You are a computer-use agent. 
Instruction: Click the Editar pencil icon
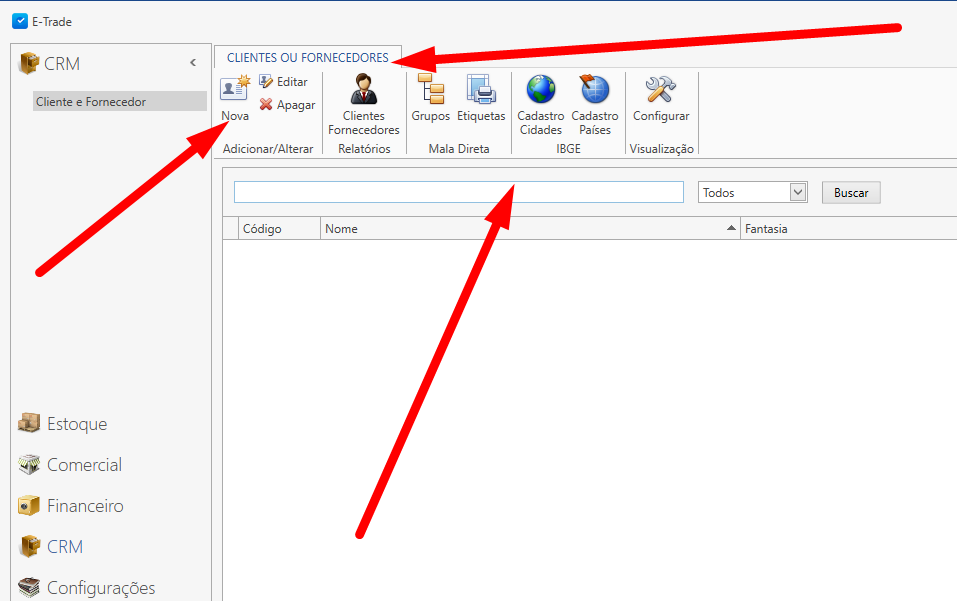point(266,82)
